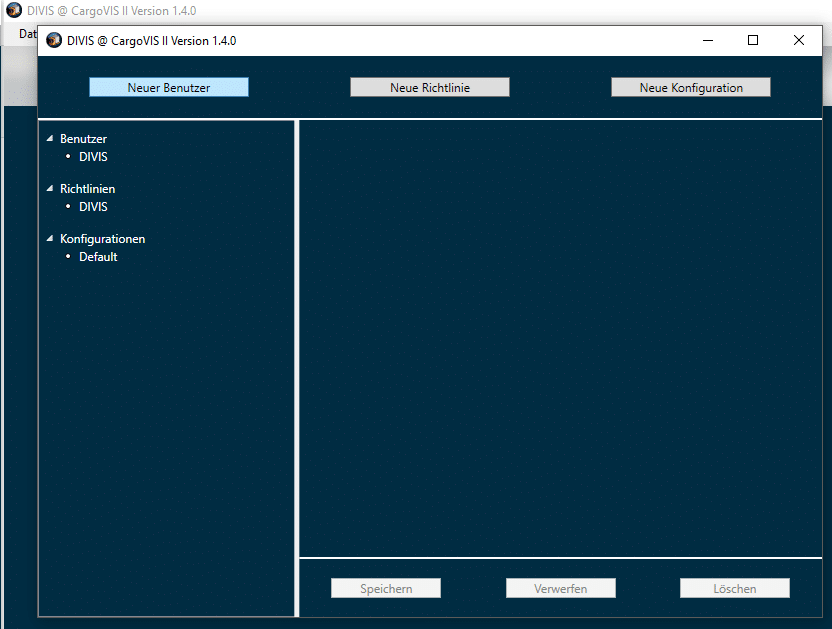Create a new policy with Neue Richtlinie
The width and height of the screenshot is (832, 629).
tap(430, 88)
